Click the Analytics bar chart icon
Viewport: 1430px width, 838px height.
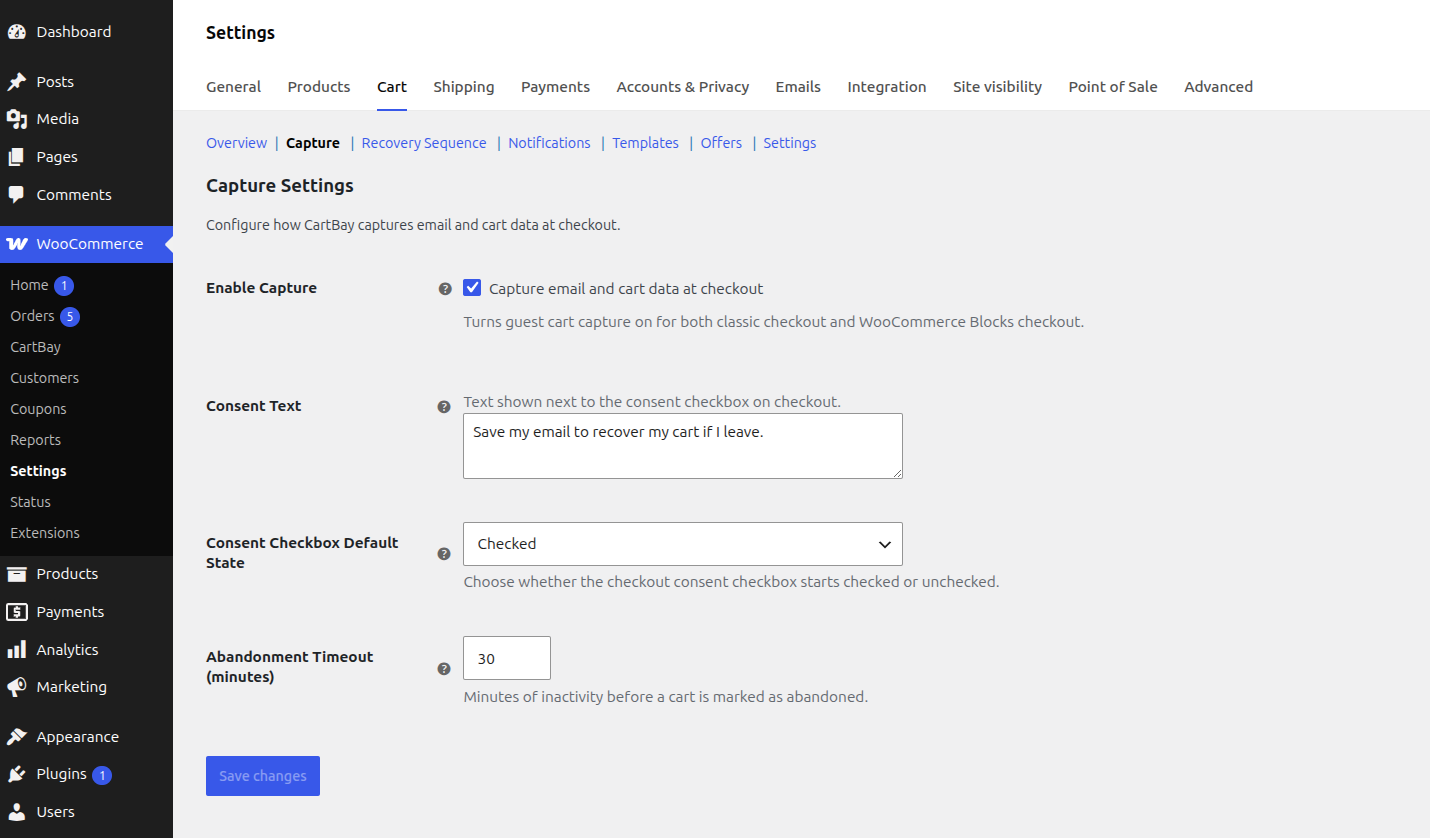(16, 650)
